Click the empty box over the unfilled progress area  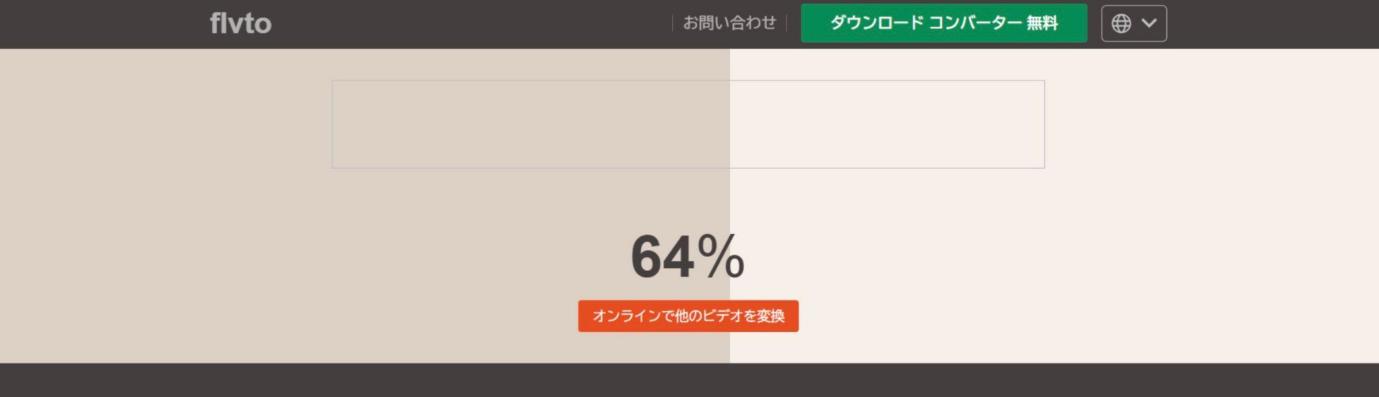point(887,124)
